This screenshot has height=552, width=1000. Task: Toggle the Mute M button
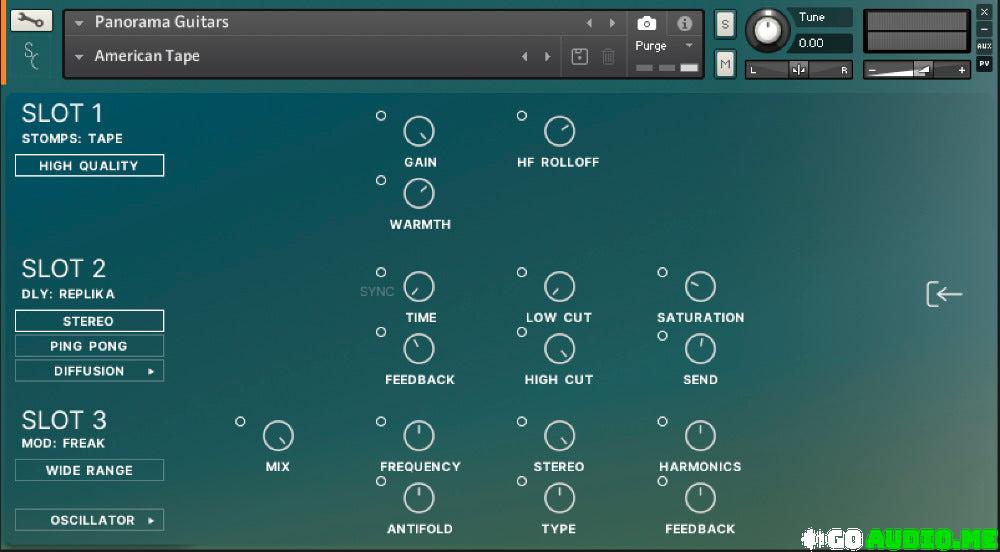coord(725,65)
